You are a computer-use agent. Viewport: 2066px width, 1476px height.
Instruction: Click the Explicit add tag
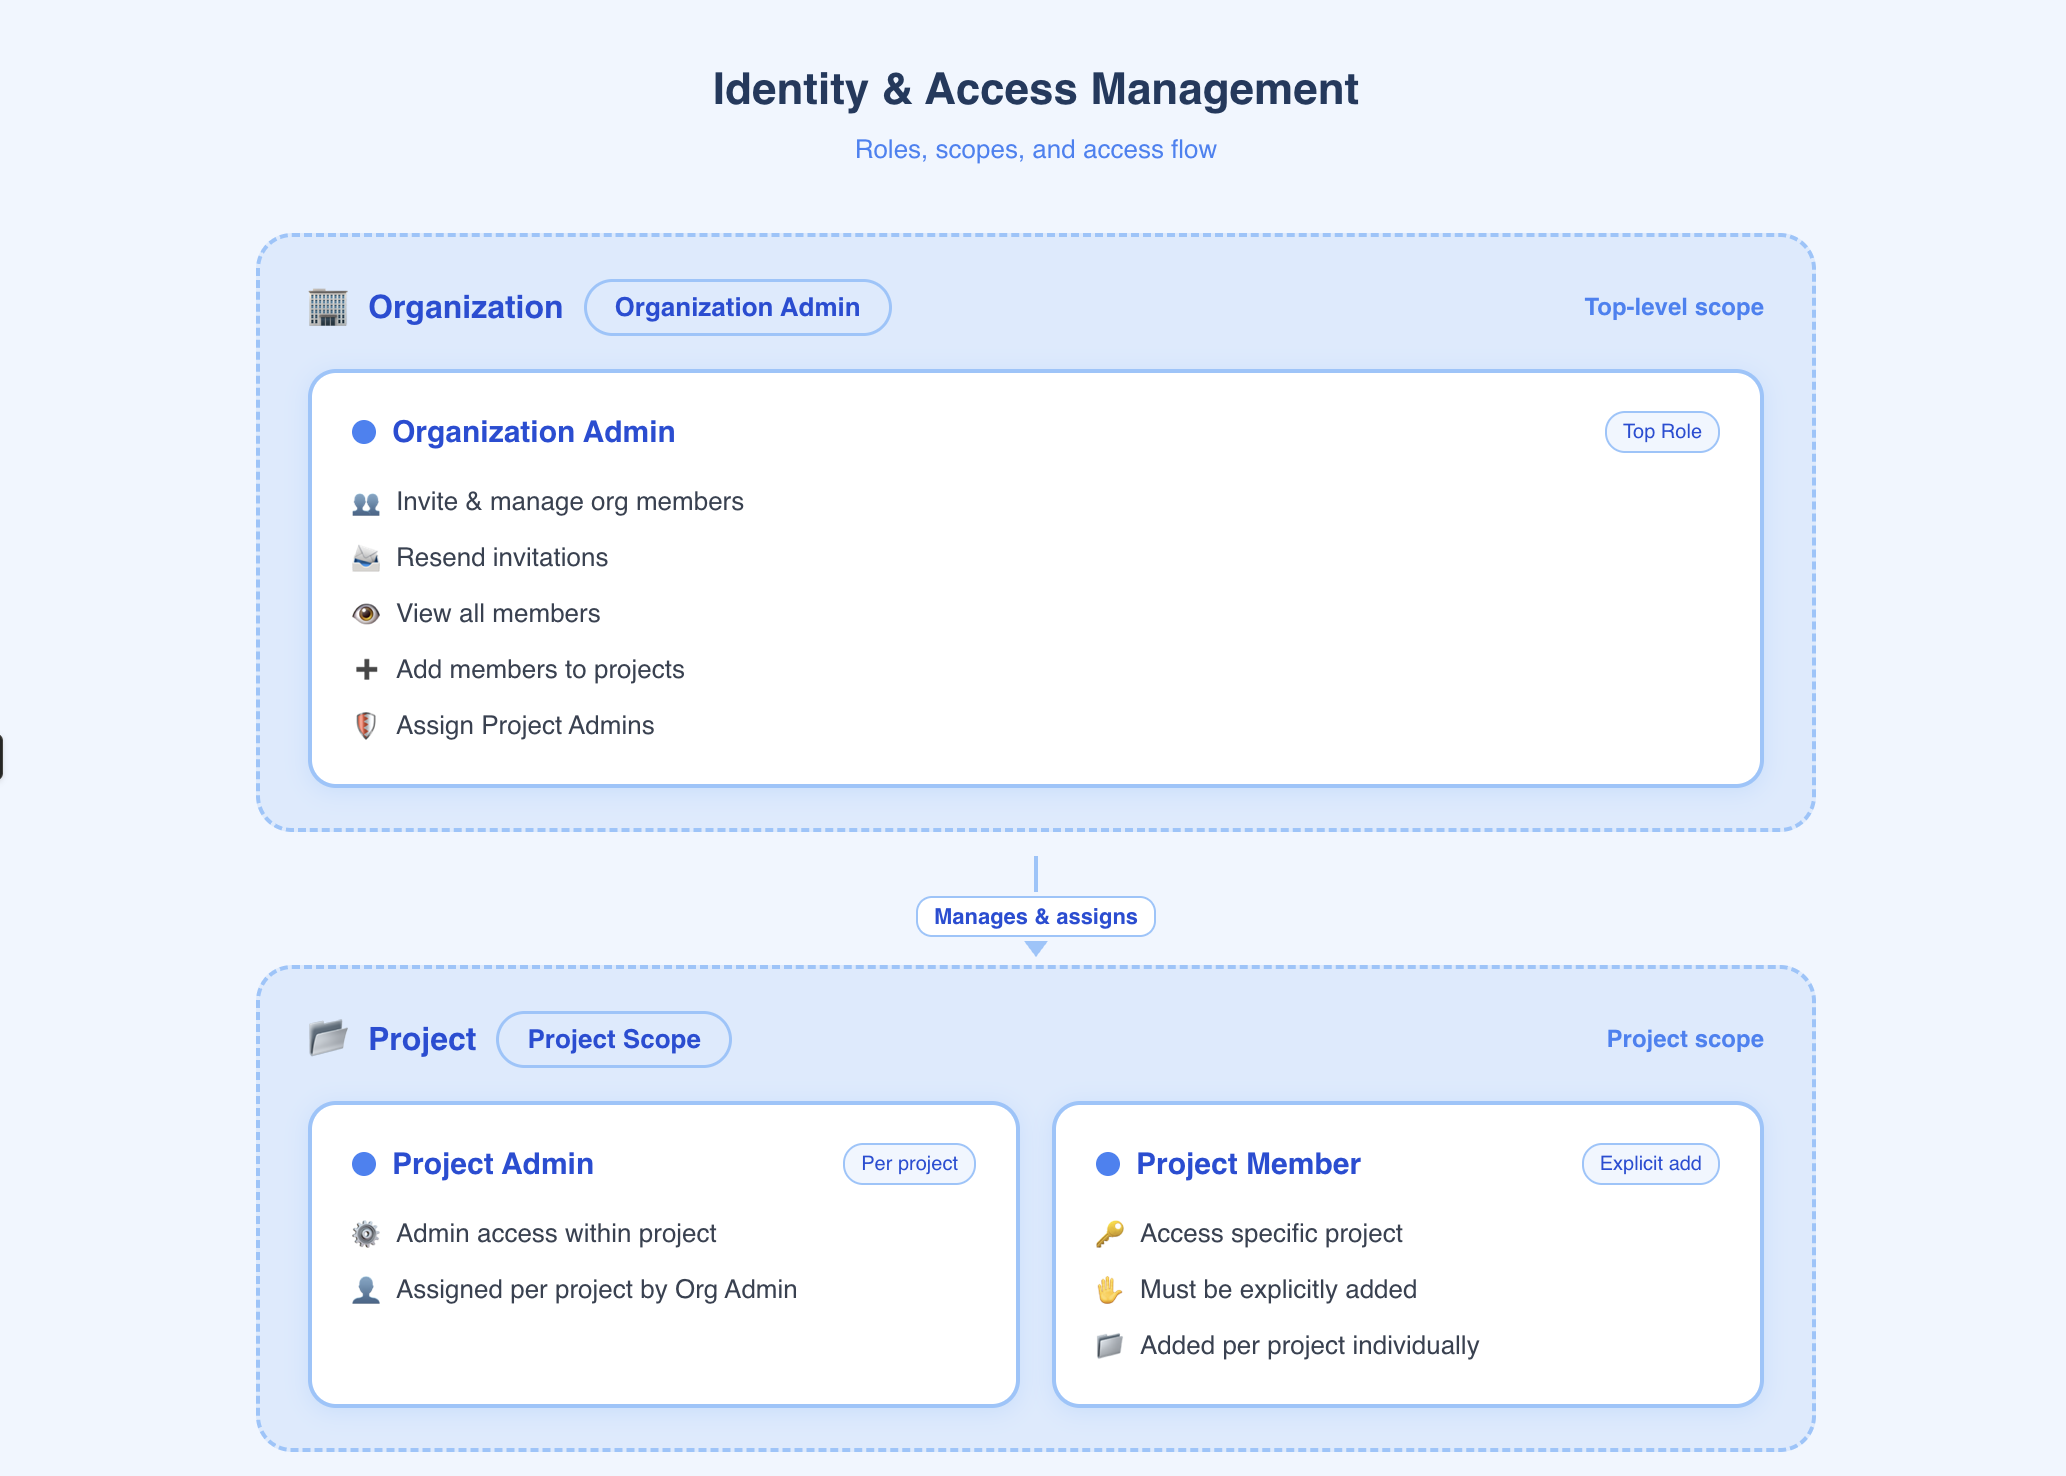[1650, 1163]
